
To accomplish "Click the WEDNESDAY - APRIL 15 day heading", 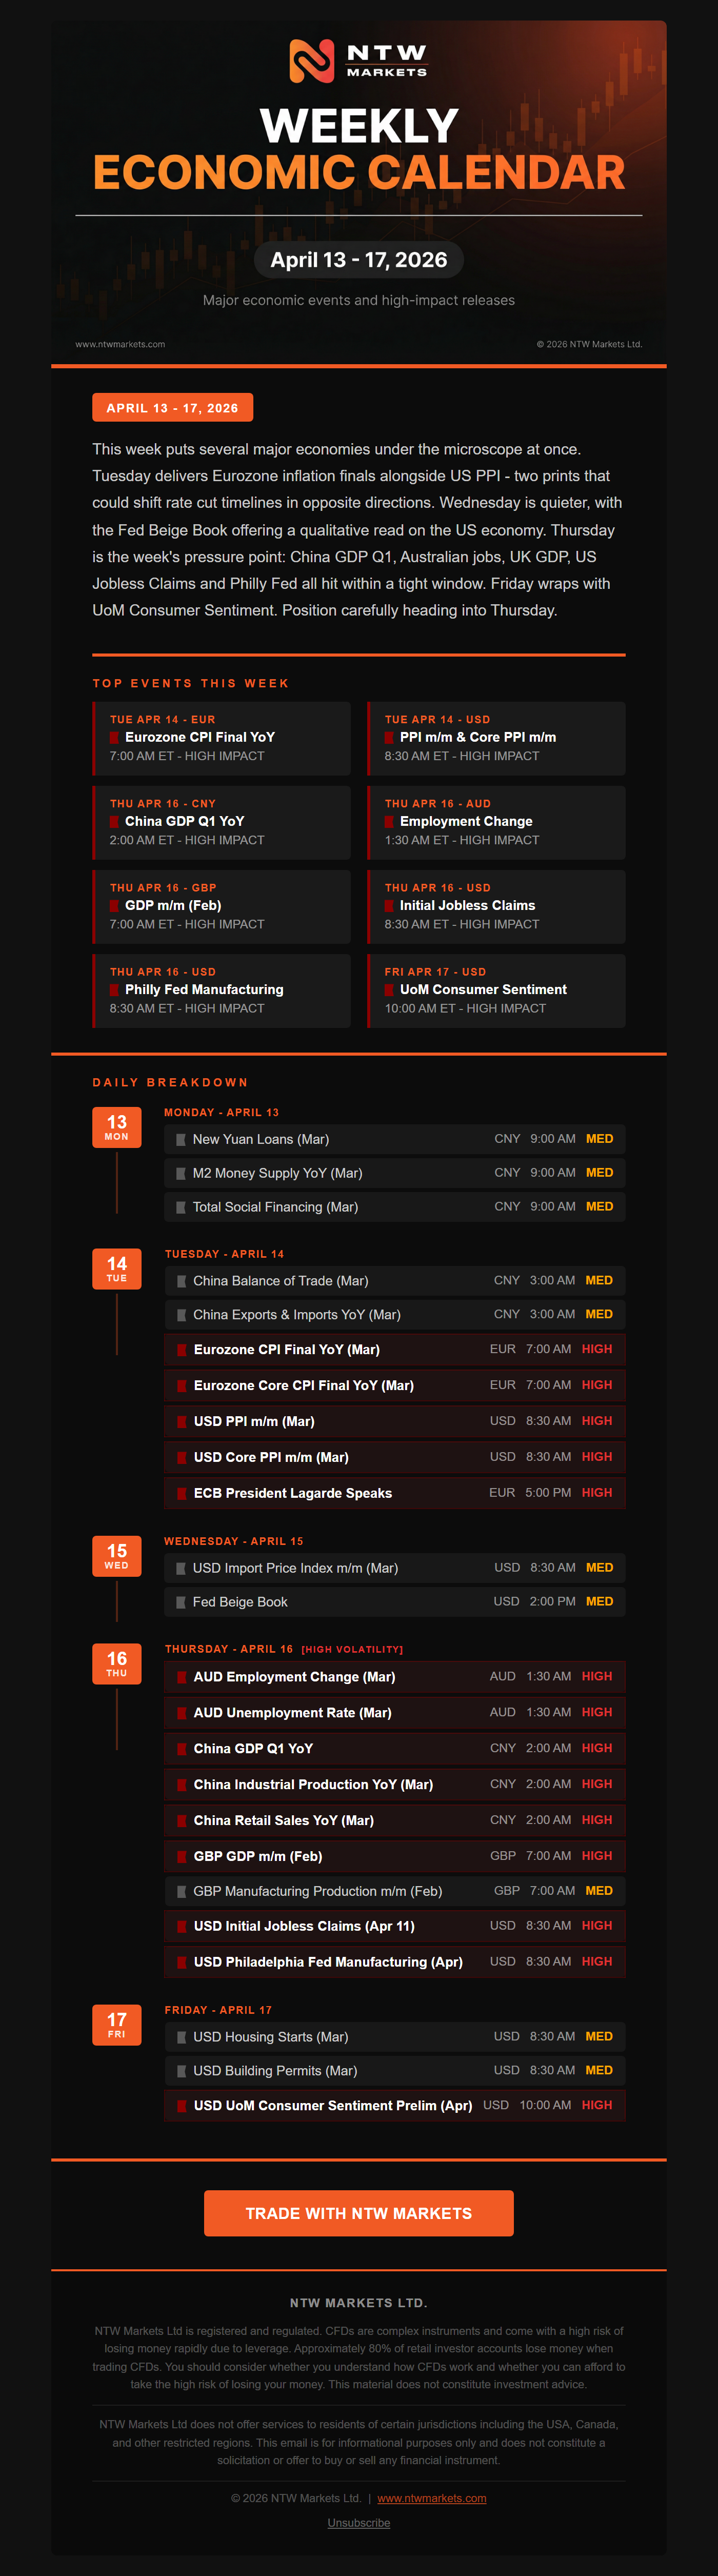I will tap(234, 1541).
